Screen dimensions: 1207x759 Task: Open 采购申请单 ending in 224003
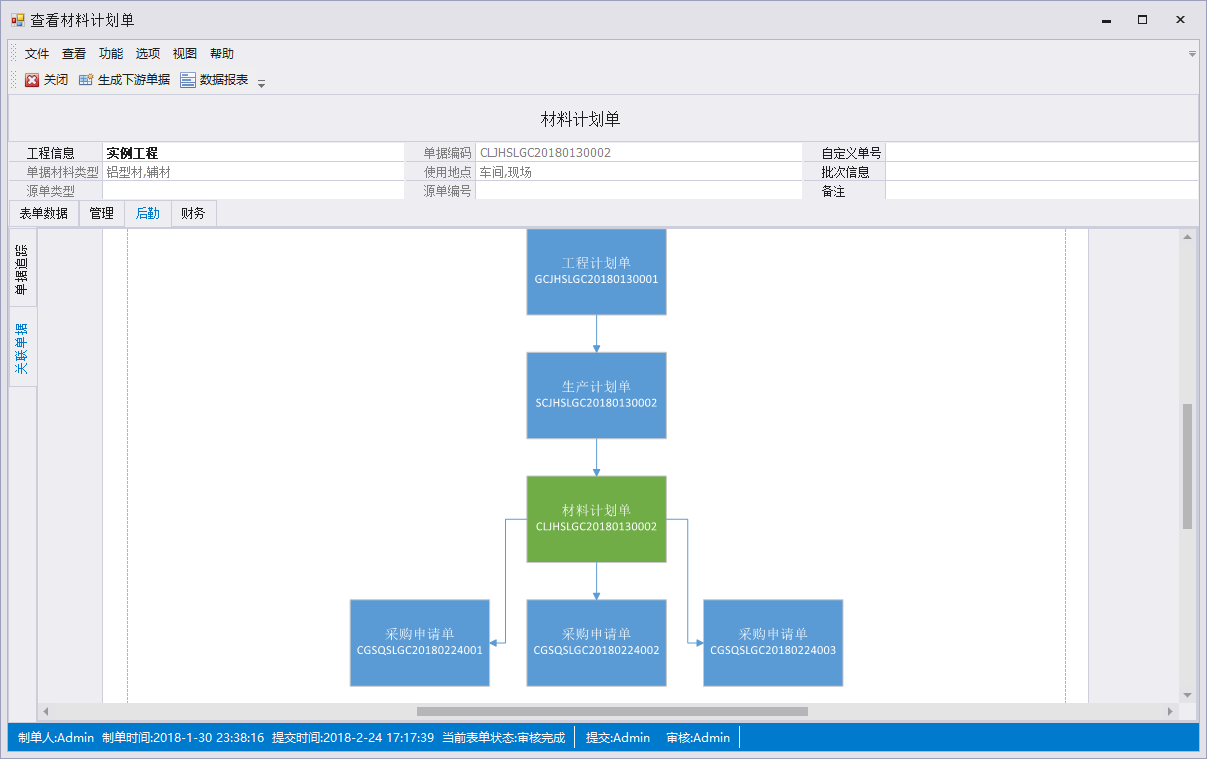point(772,642)
